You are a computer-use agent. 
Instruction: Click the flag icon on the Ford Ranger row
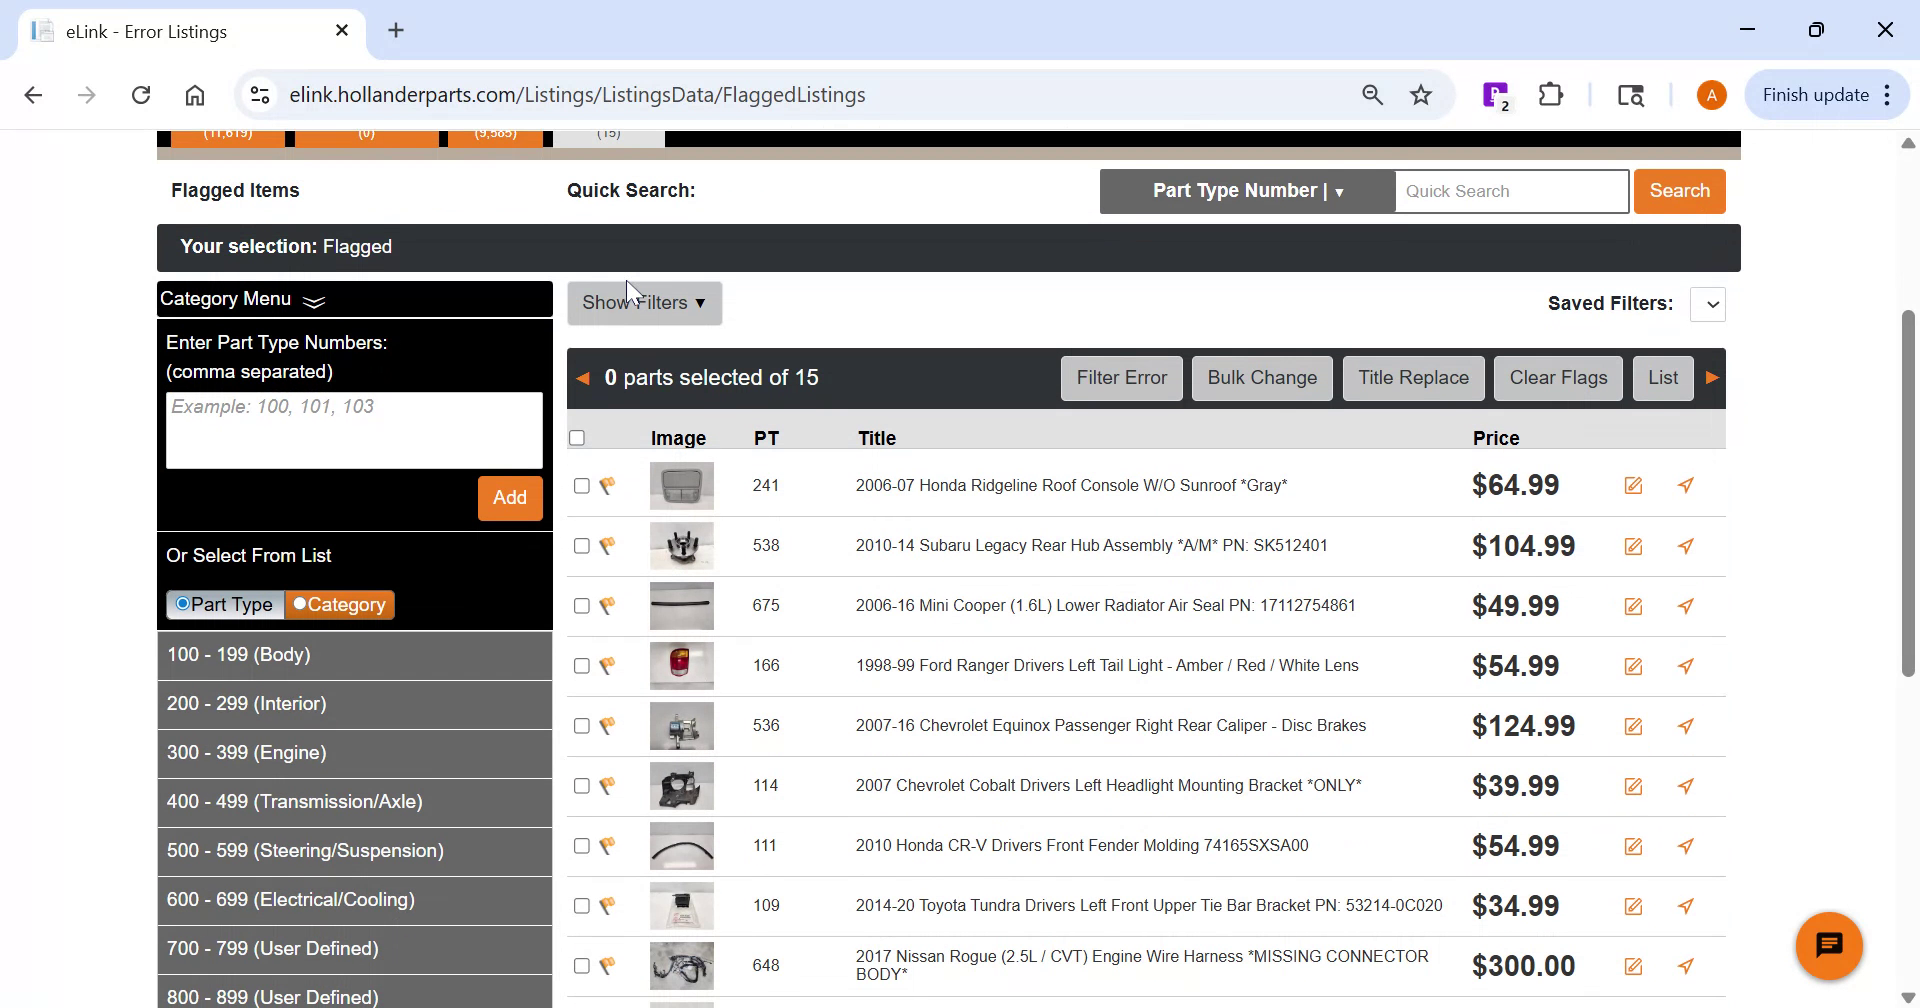coord(607,665)
